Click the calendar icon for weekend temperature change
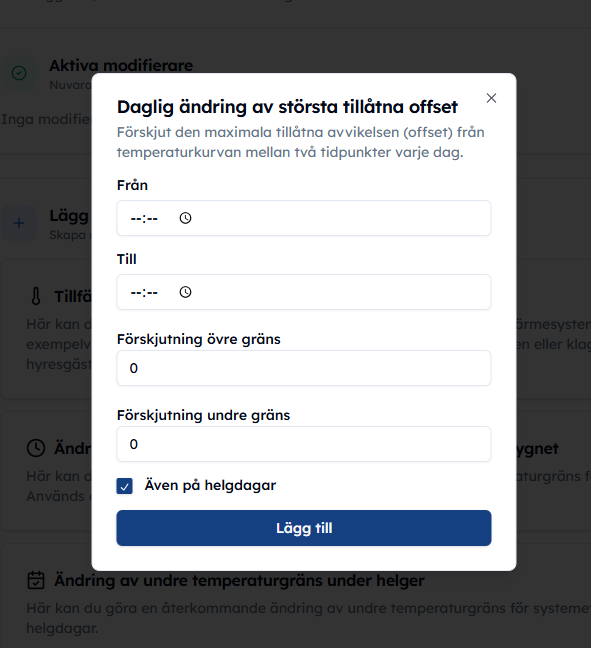This screenshot has height=648, width=591. pyautogui.click(x=36, y=580)
